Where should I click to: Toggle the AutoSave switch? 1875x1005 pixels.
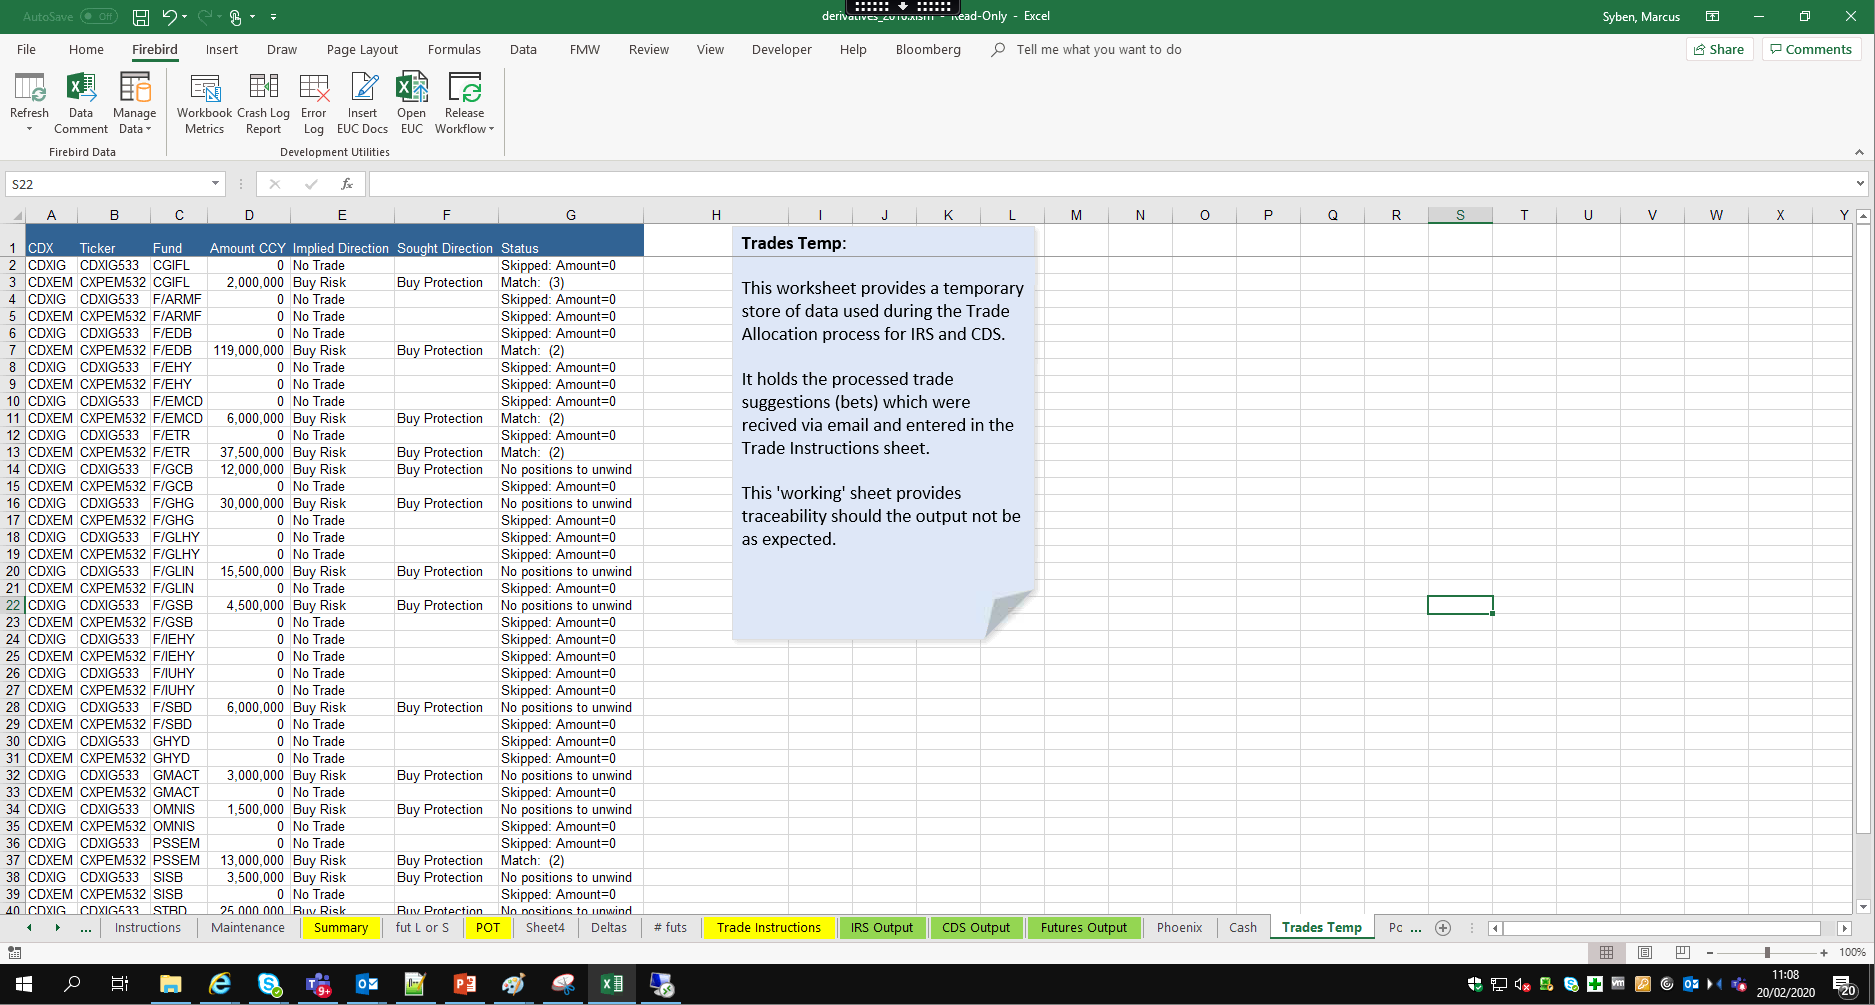pos(98,17)
